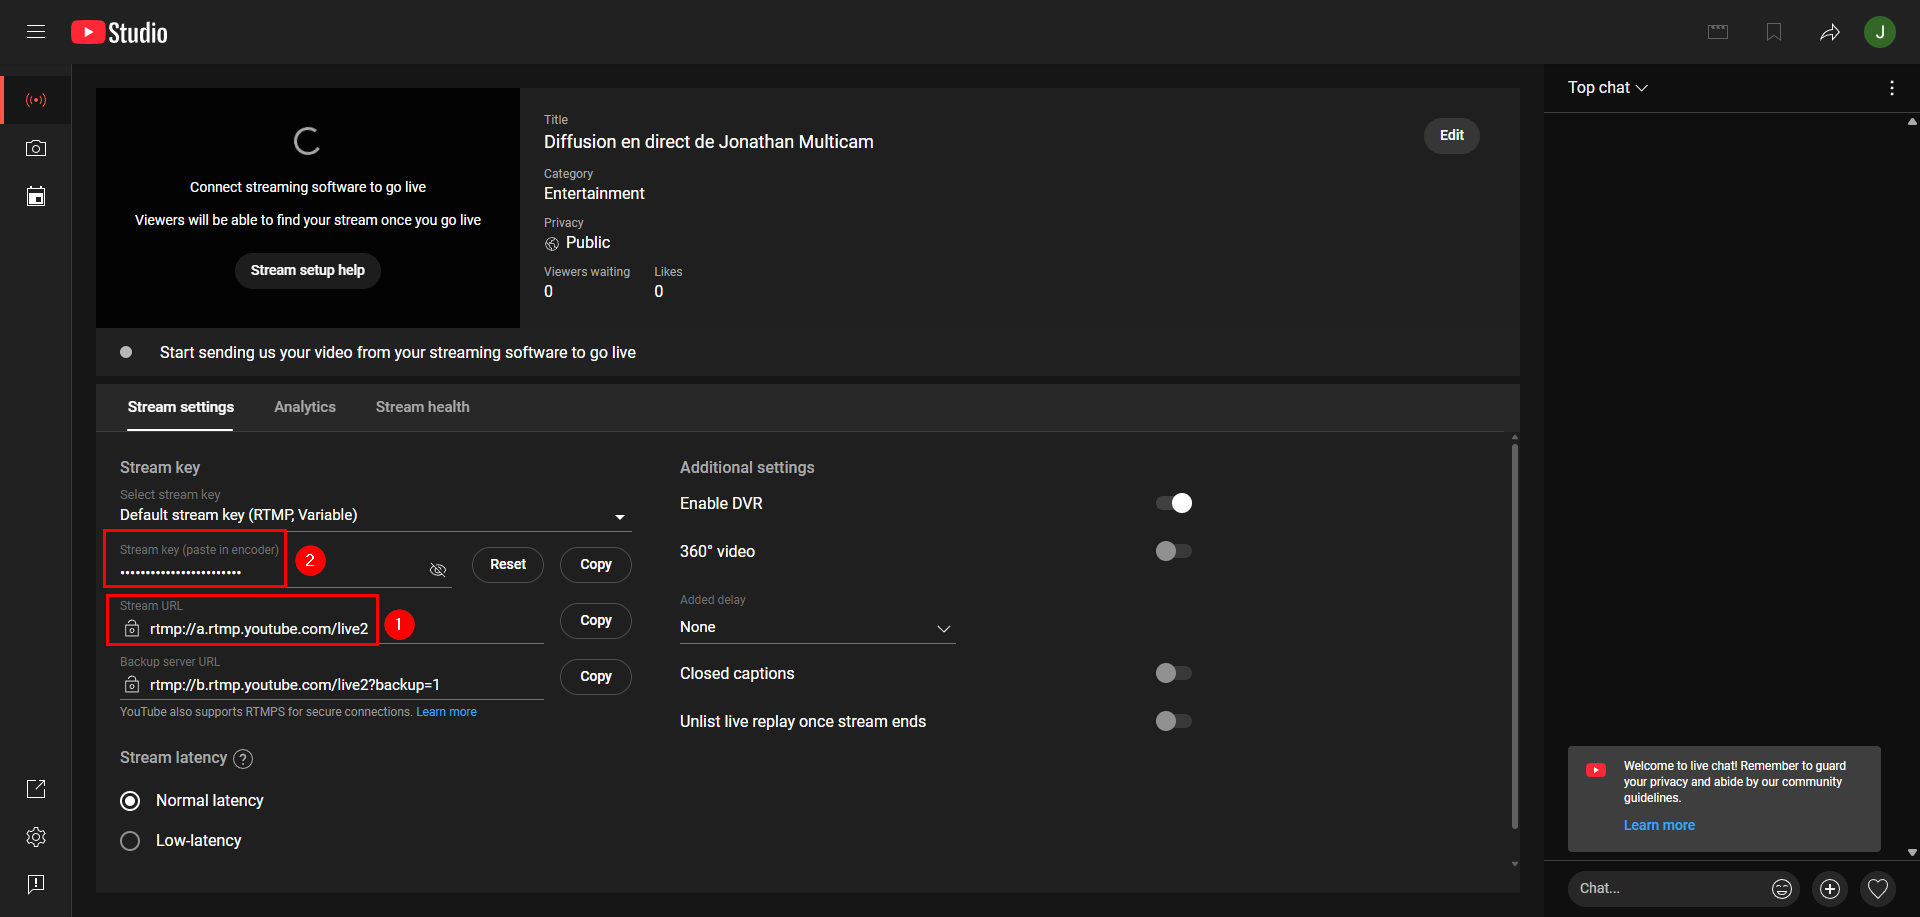This screenshot has height=917, width=1920.
Task: Click the YouTube Studio logo
Action: click(x=119, y=33)
